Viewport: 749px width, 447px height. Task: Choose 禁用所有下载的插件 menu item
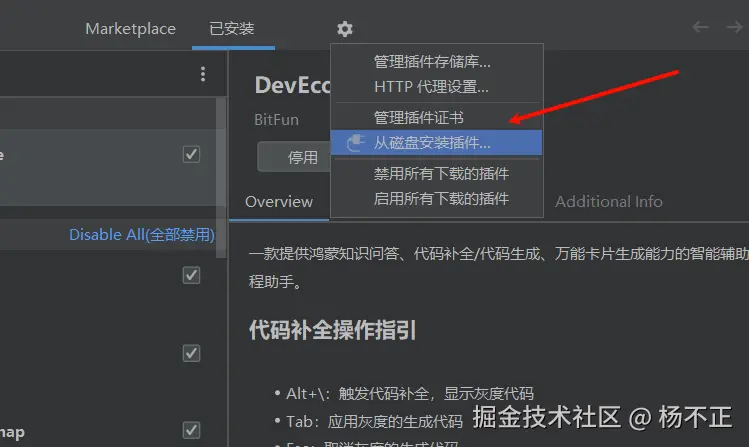tap(437, 173)
